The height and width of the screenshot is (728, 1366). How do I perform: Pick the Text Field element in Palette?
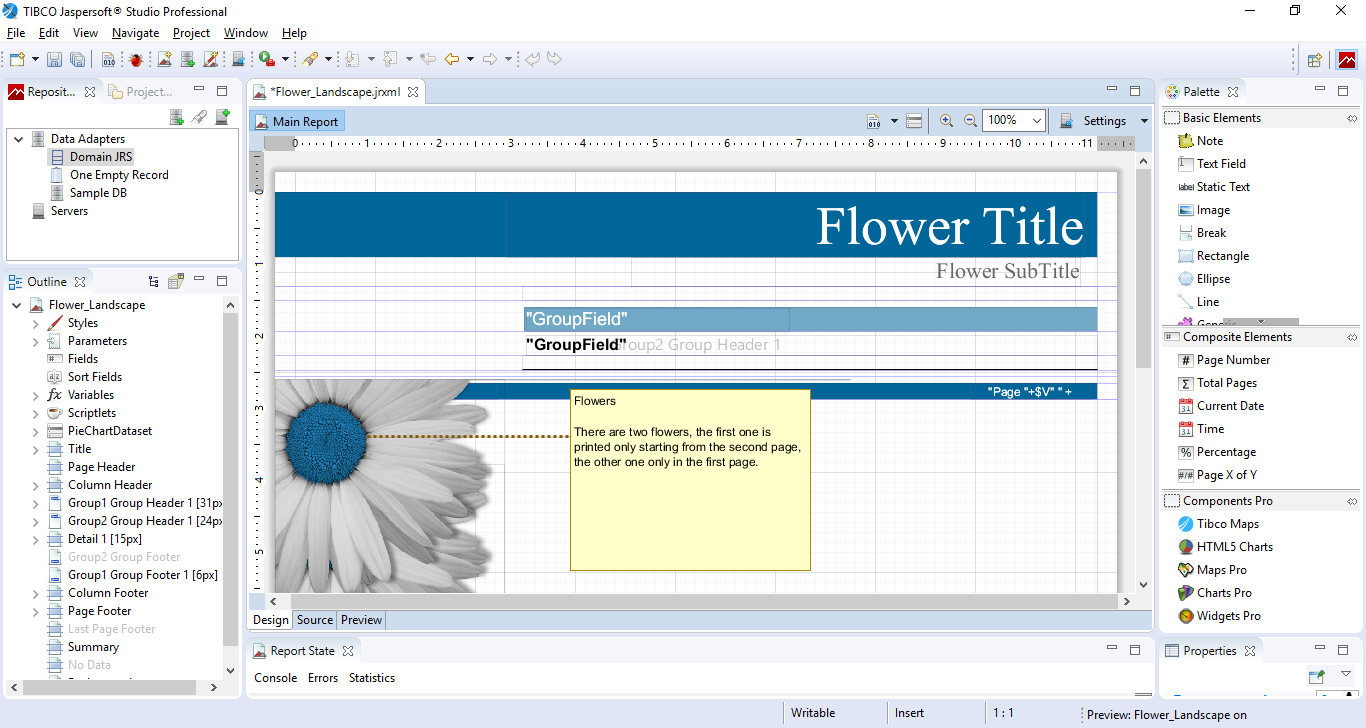[1211, 164]
